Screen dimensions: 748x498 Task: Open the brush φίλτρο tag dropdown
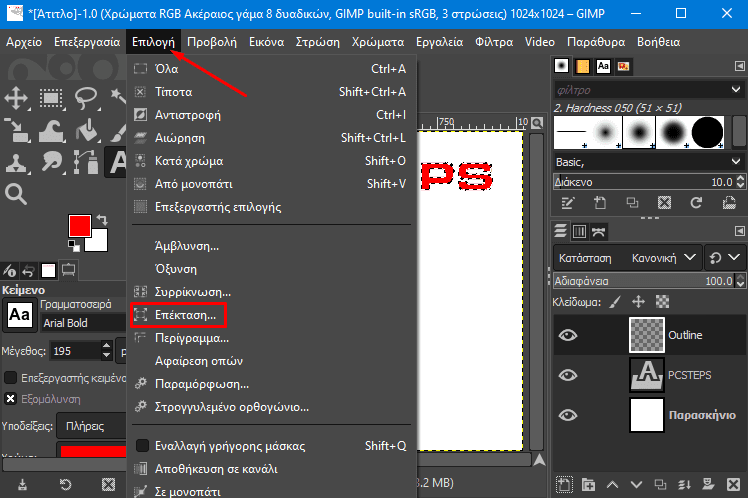tap(736, 90)
